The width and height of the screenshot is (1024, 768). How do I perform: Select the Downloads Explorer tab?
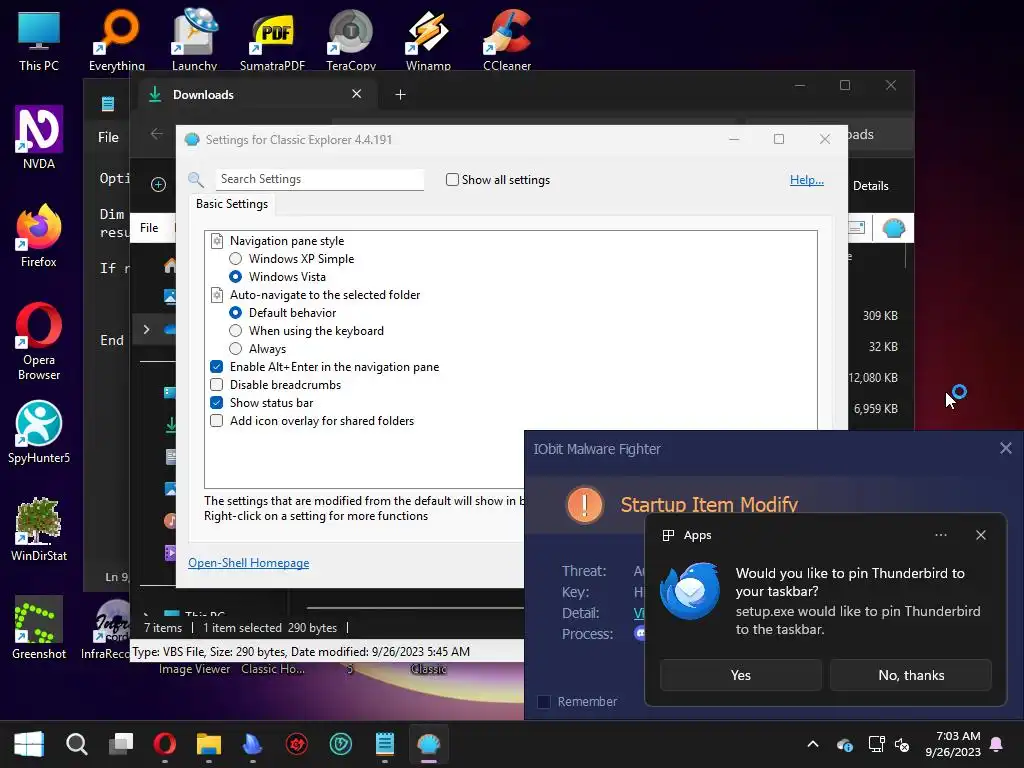click(255, 95)
